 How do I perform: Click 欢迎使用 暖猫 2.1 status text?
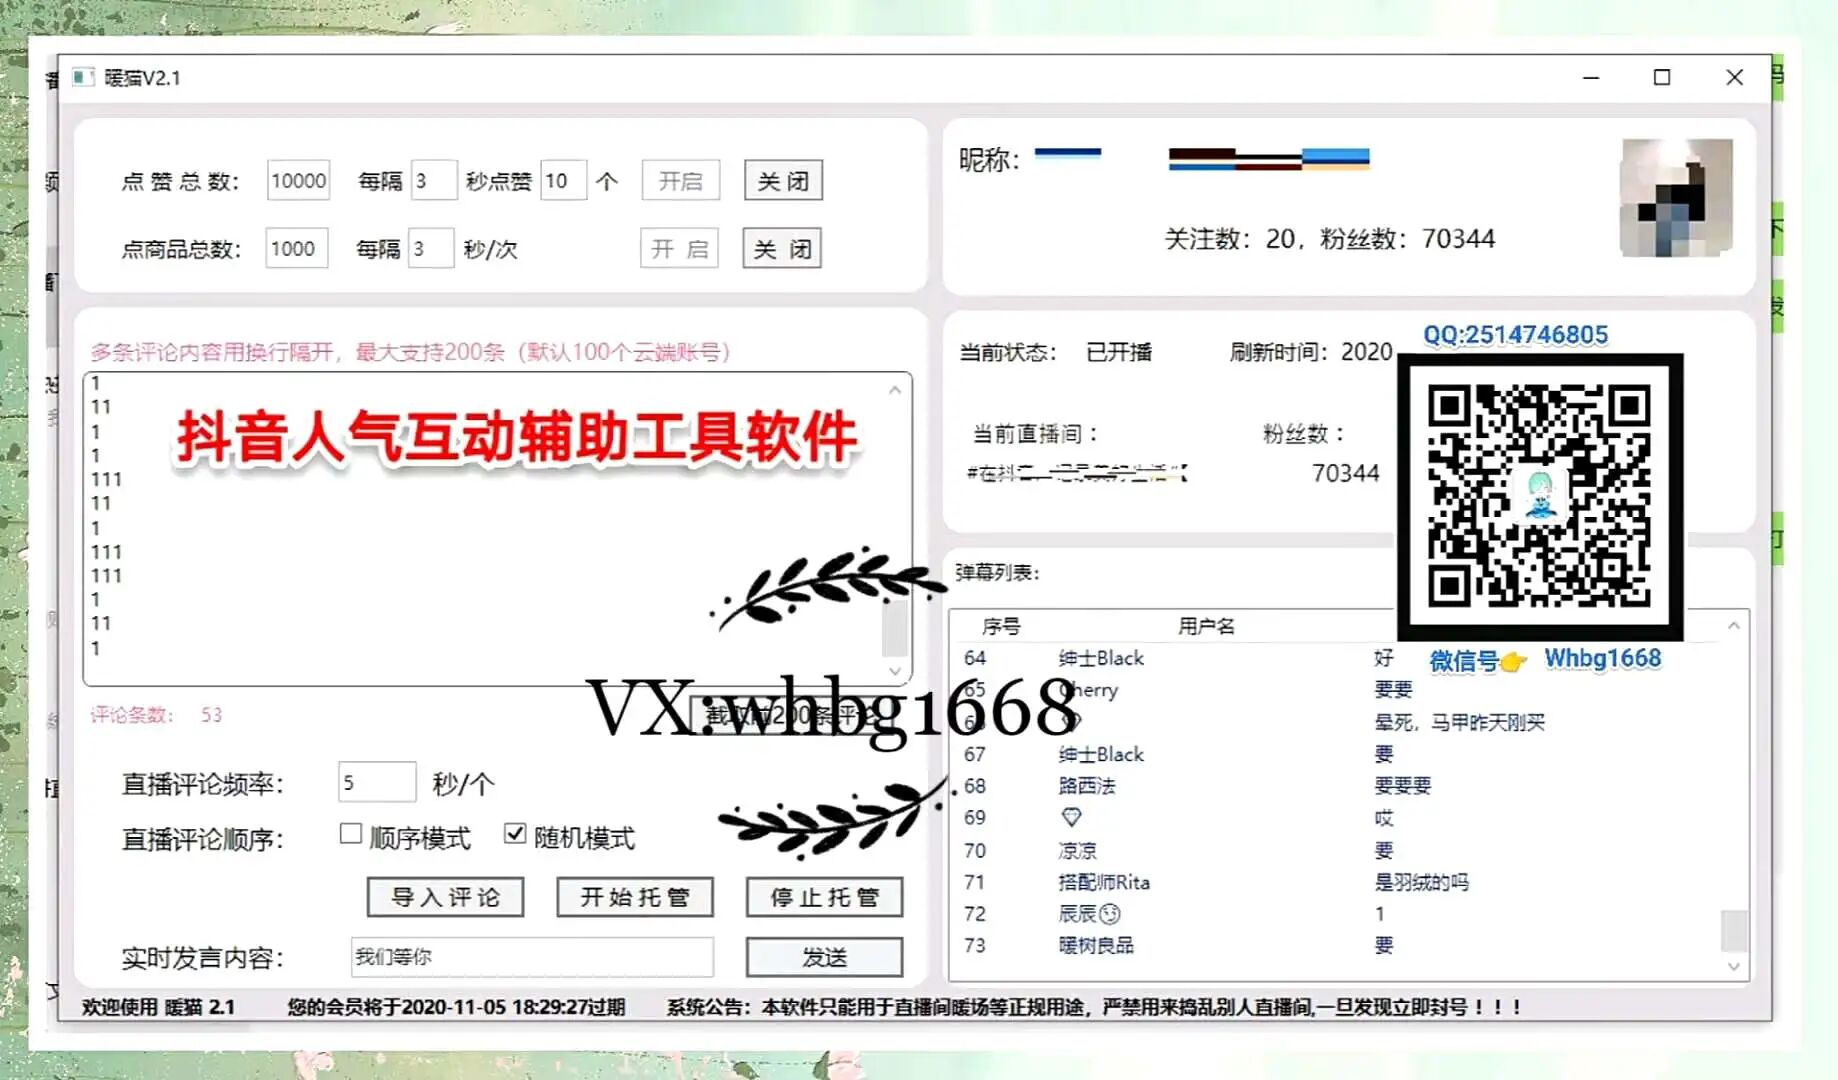158,1007
